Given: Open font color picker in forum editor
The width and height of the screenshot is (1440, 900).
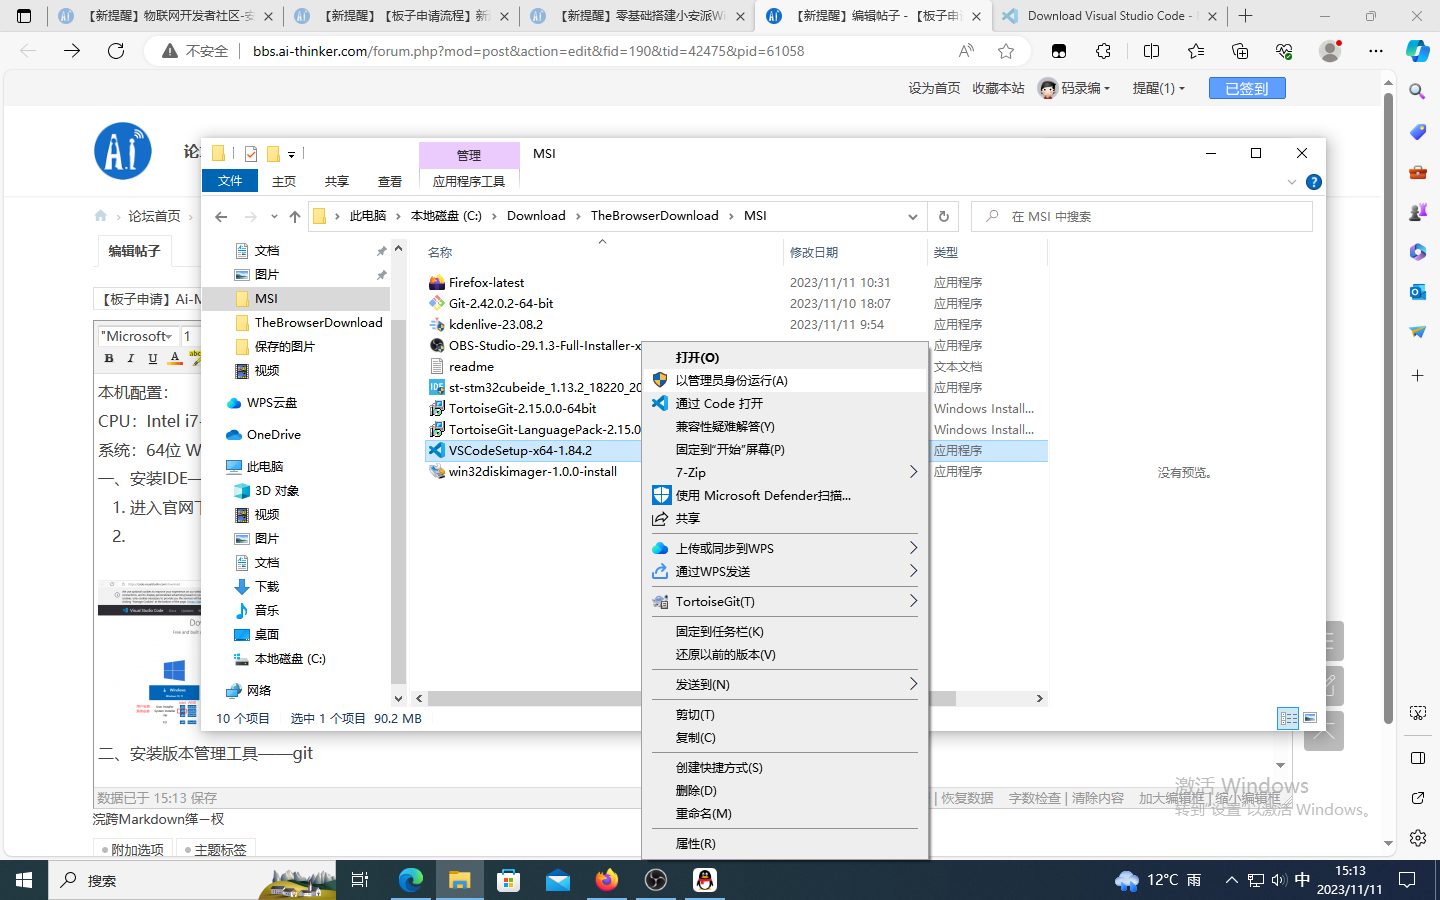Looking at the screenshot, I should [x=175, y=358].
